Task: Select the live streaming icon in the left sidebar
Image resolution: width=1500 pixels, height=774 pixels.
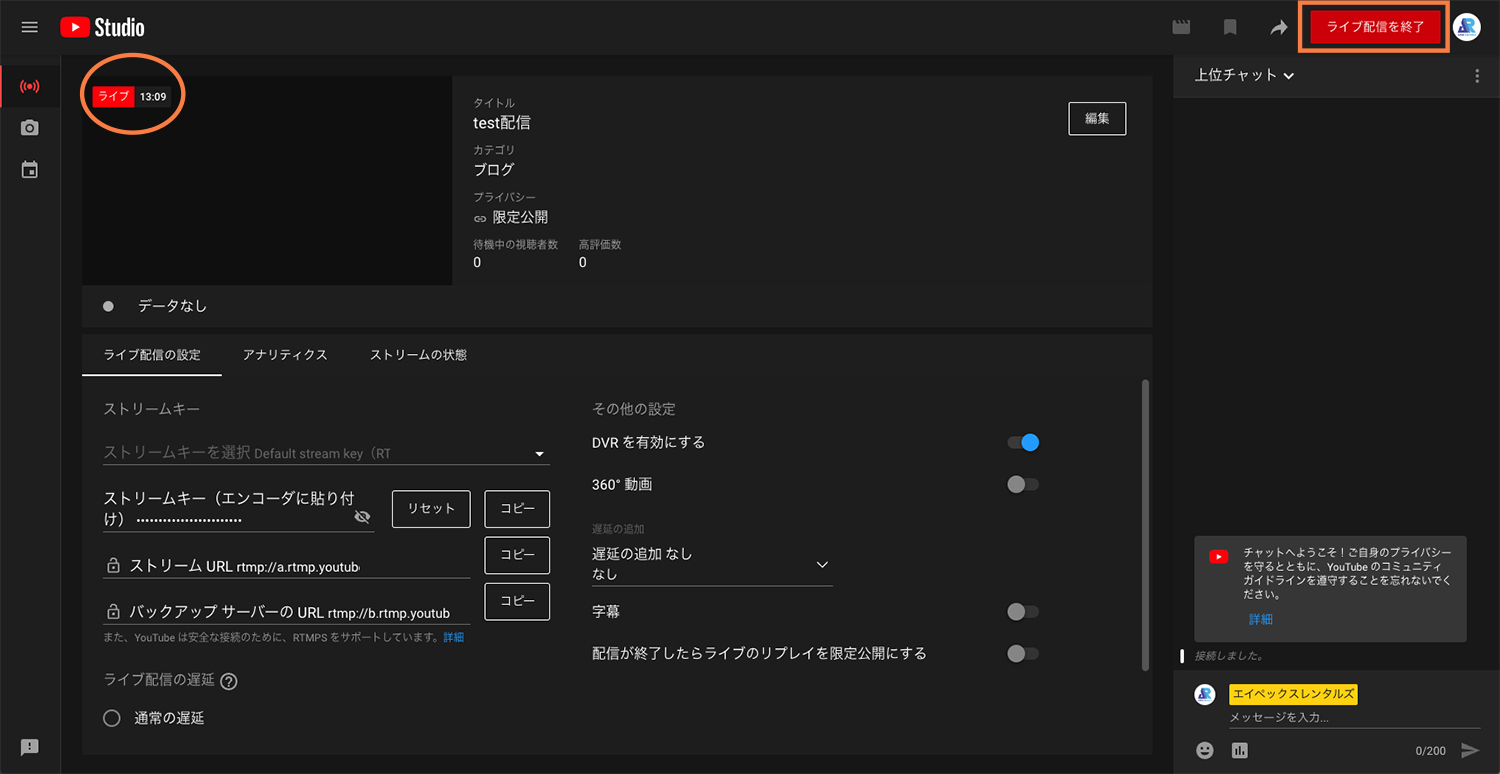Action: tap(29, 86)
